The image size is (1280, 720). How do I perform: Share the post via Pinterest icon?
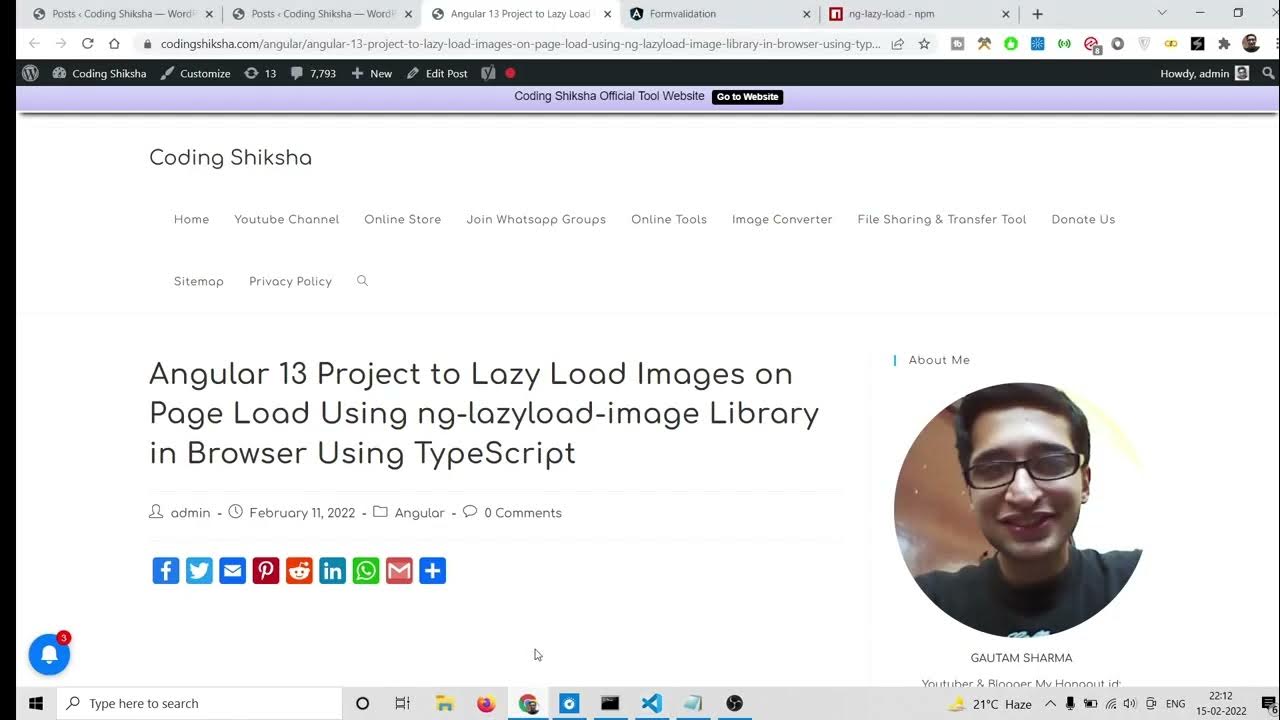(x=266, y=571)
